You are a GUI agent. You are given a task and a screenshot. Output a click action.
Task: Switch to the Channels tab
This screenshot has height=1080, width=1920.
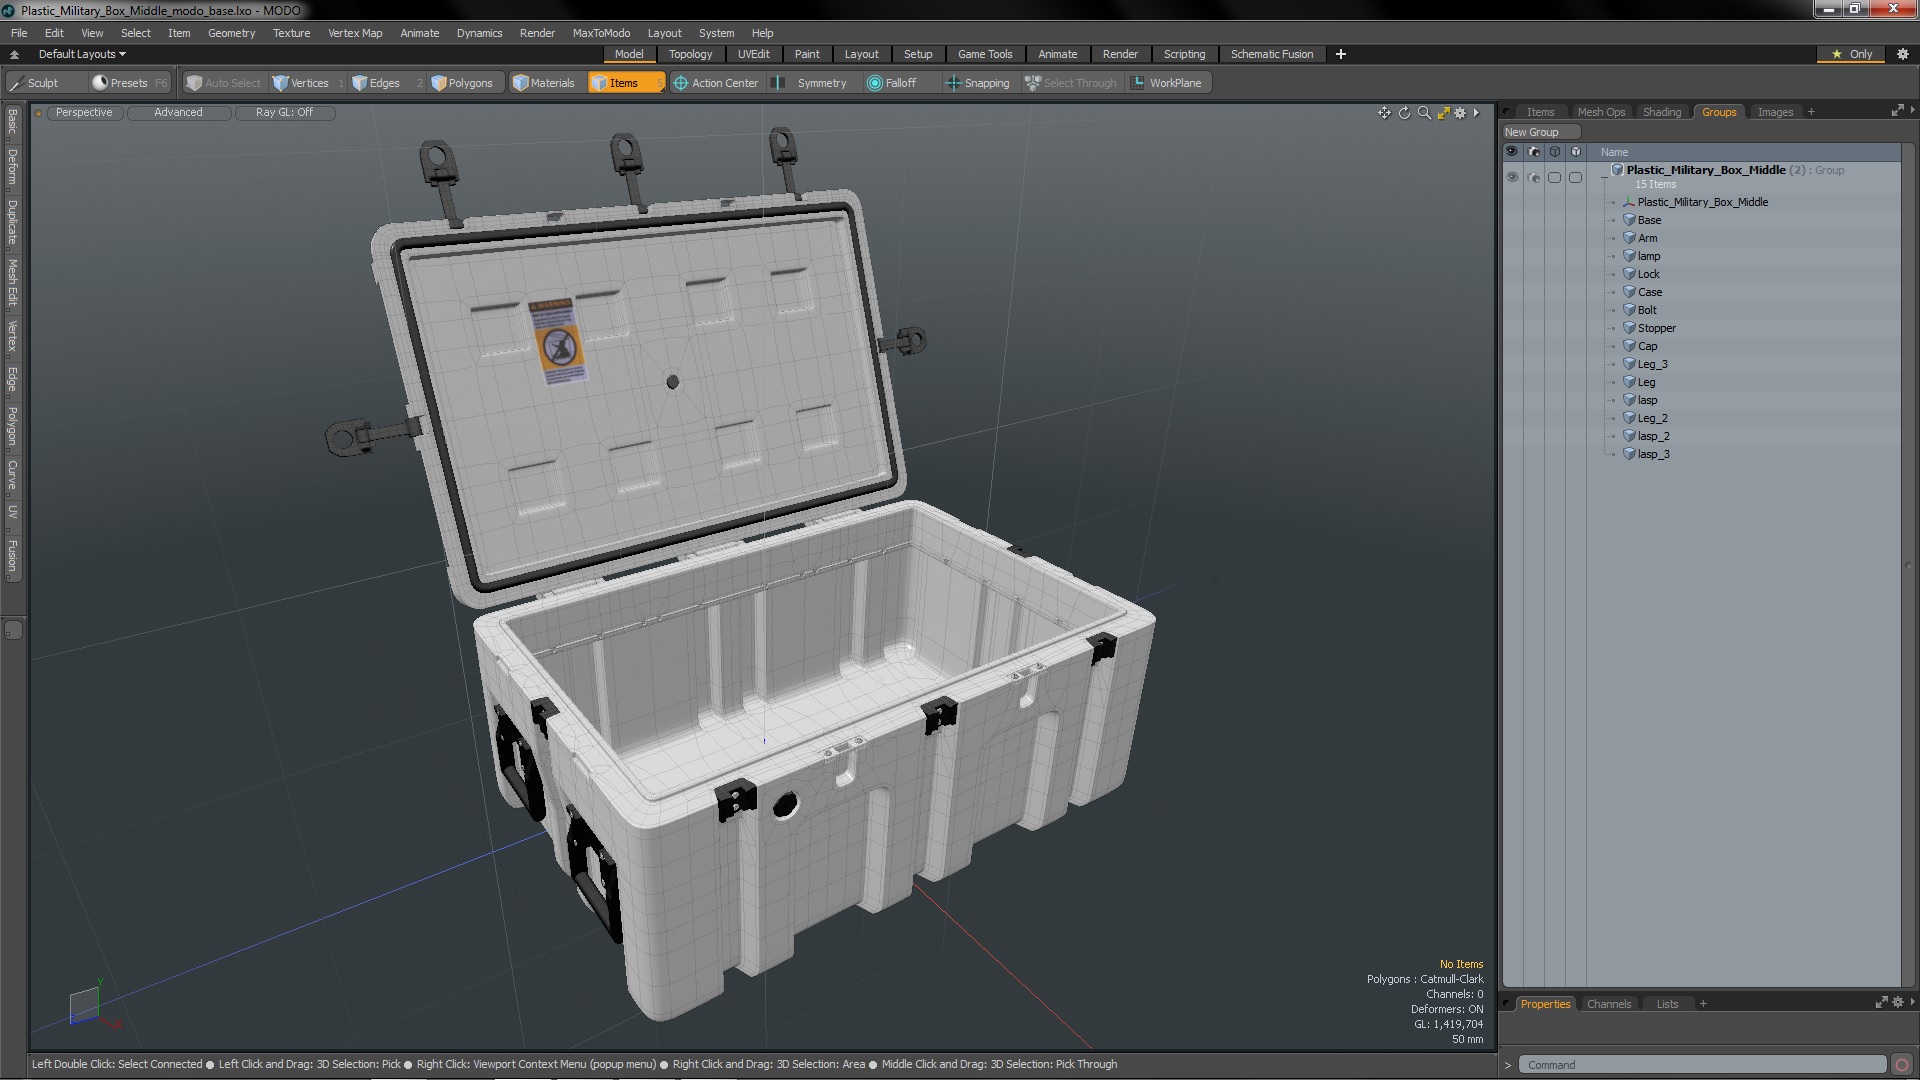(1608, 1004)
